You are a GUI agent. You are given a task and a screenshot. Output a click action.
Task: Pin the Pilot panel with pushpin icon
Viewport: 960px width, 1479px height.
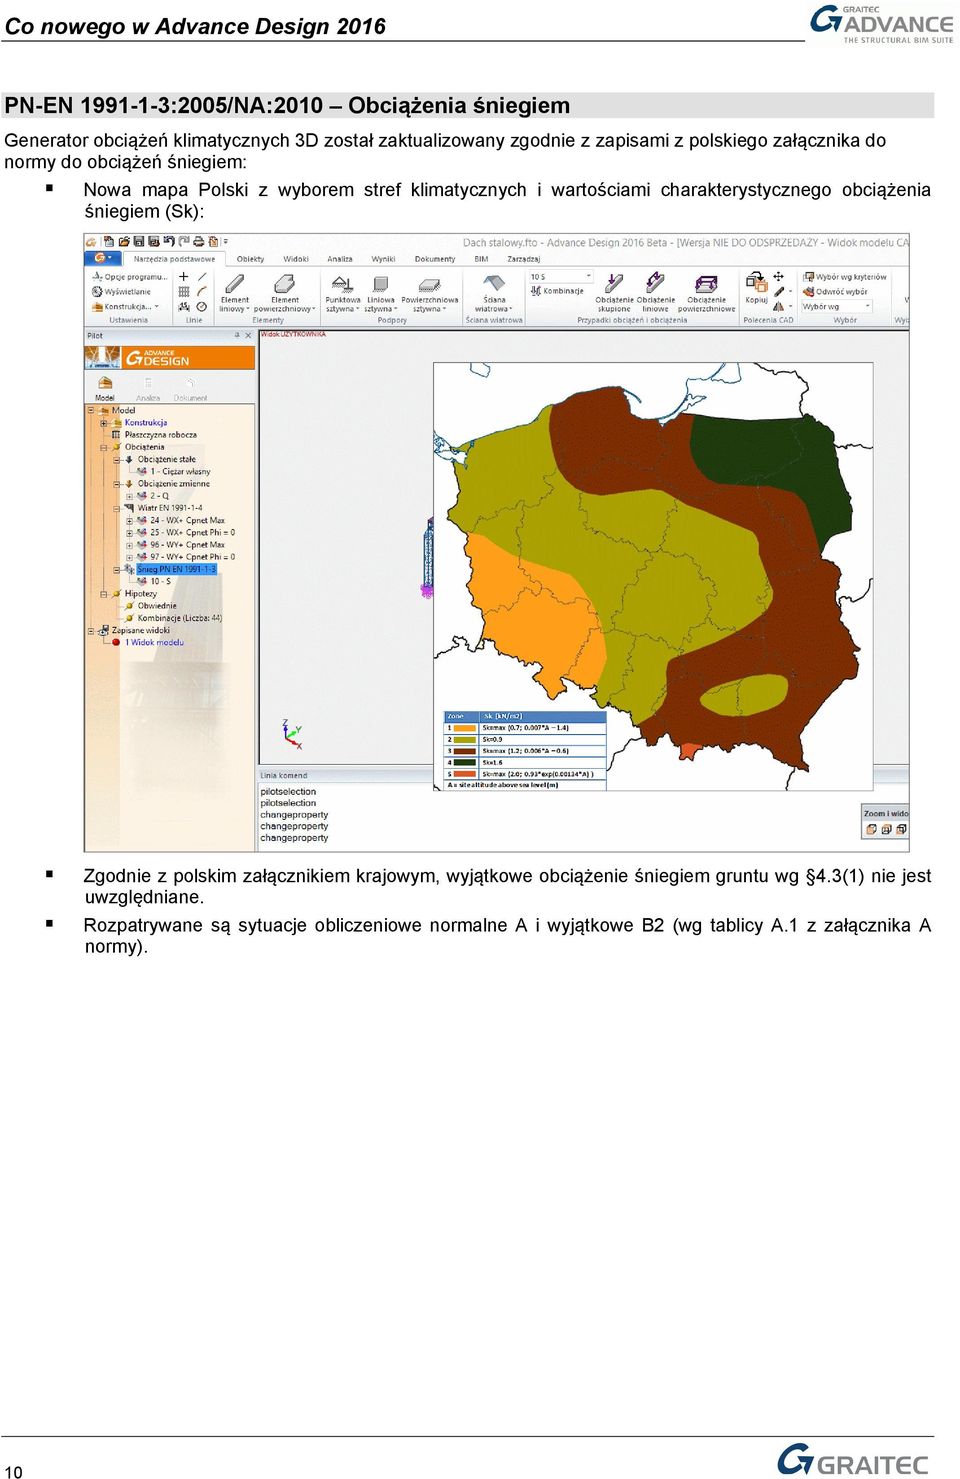click(x=237, y=336)
